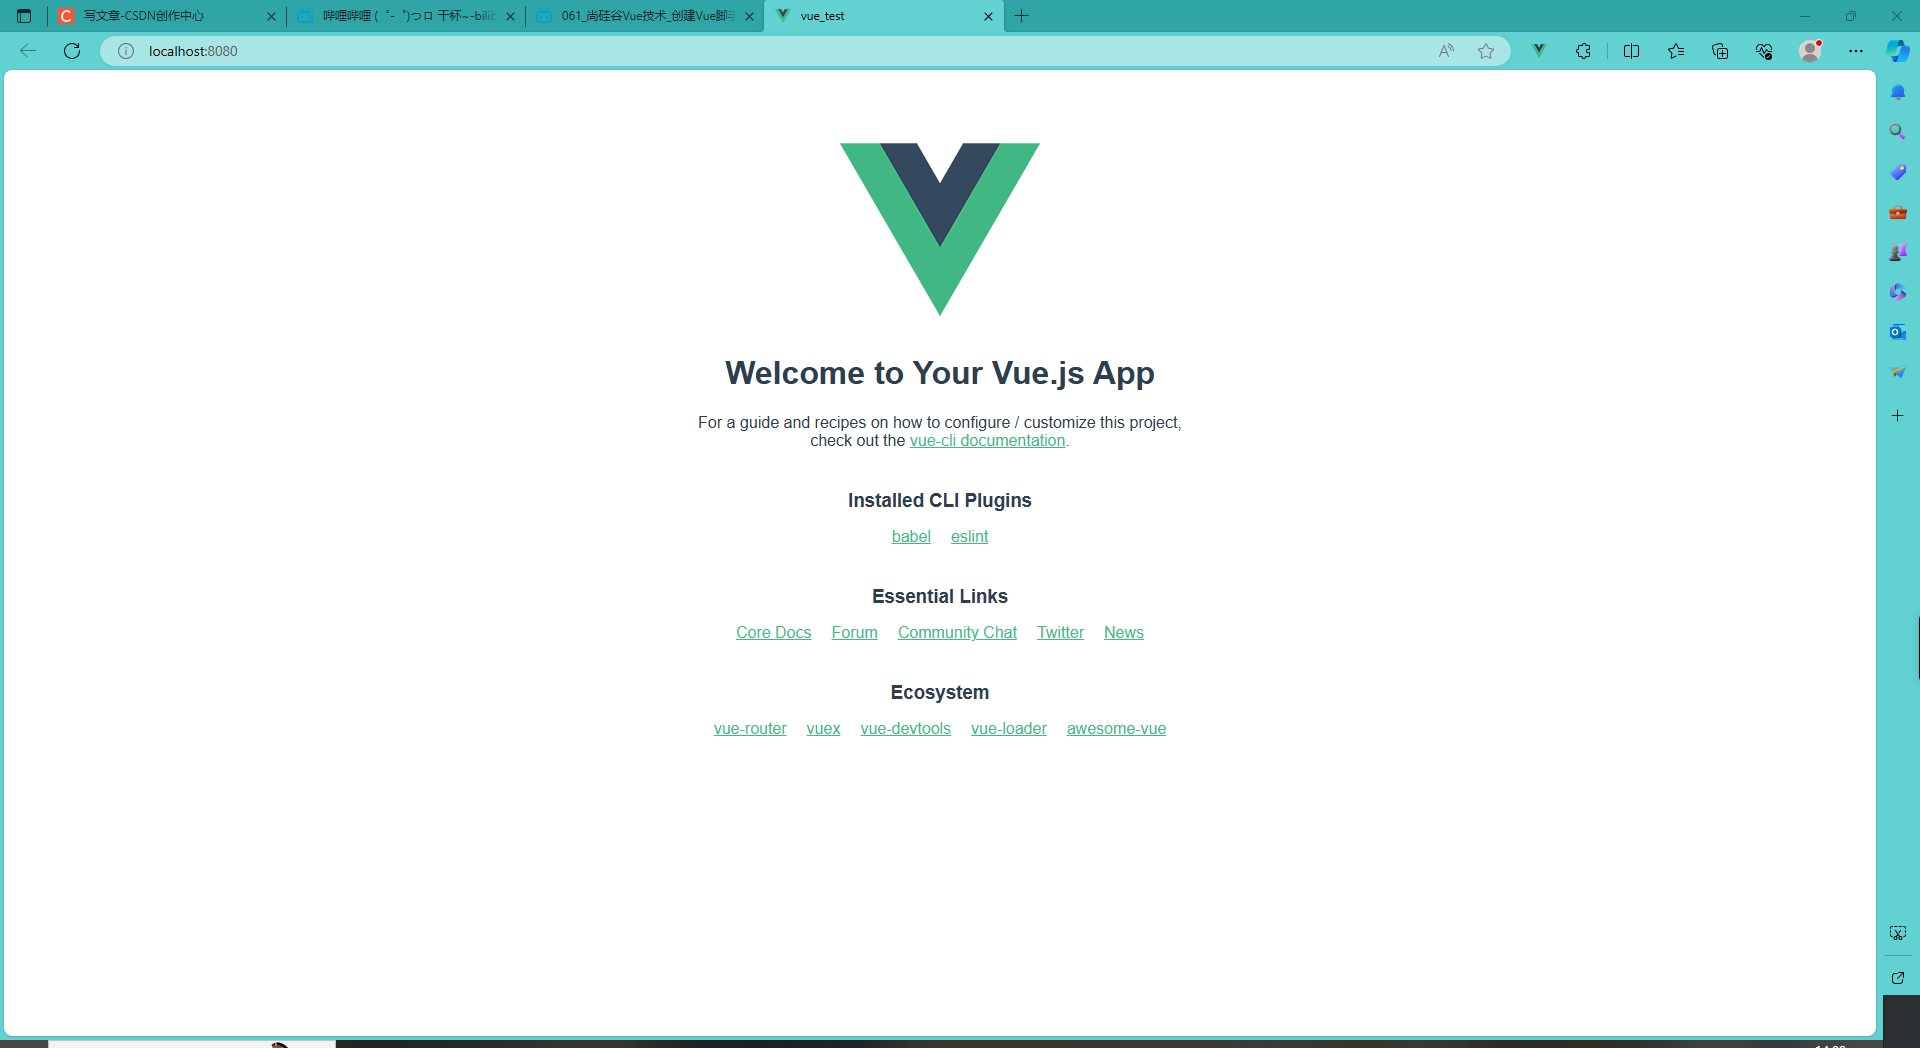Screen dimensions: 1920x1048
Task: Open the vue-devtools link
Action: click(x=905, y=729)
